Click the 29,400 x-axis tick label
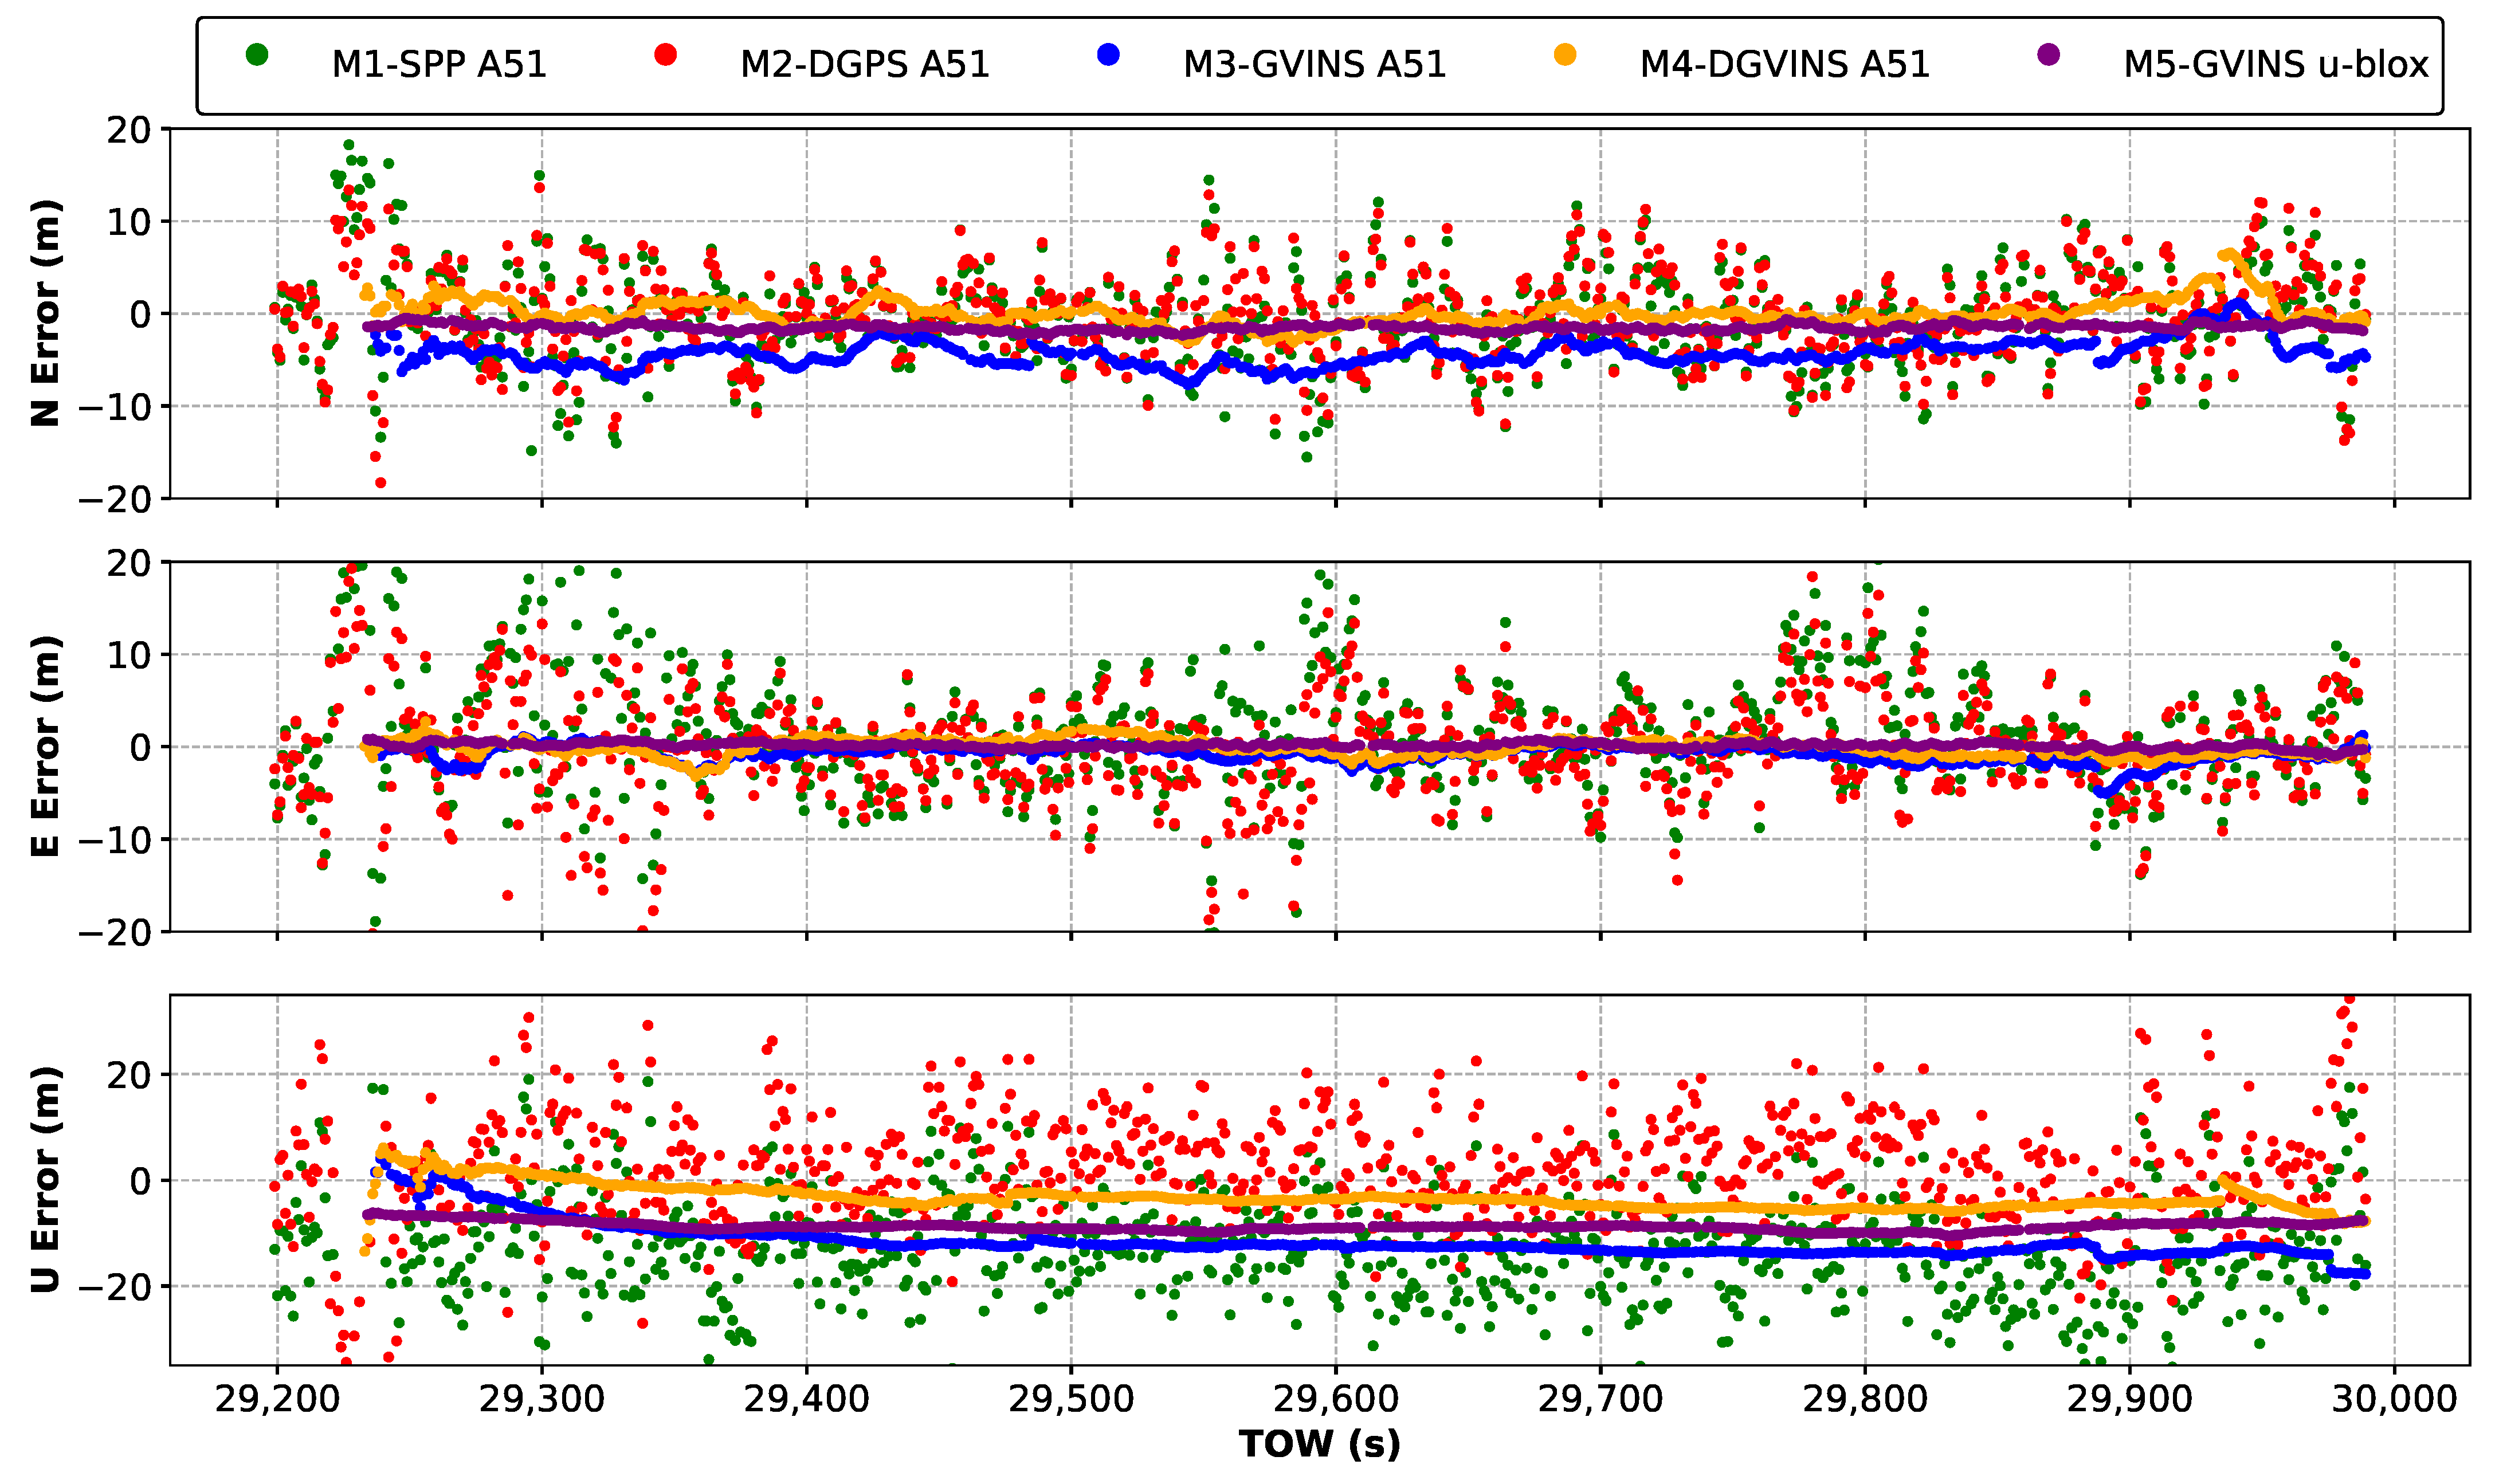This screenshot has width=2499, height=1484. pyautogui.click(x=806, y=1399)
